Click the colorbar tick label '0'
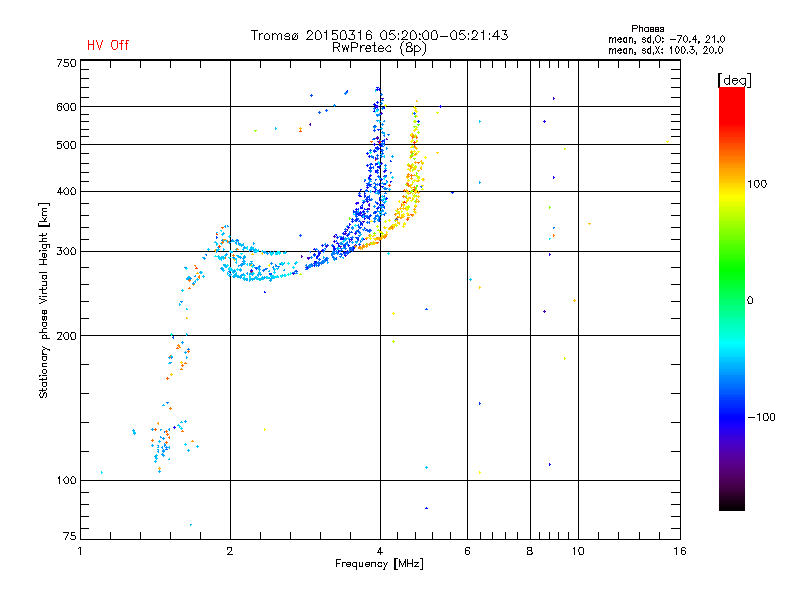Screen dimensions: 800x600 [750, 301]
